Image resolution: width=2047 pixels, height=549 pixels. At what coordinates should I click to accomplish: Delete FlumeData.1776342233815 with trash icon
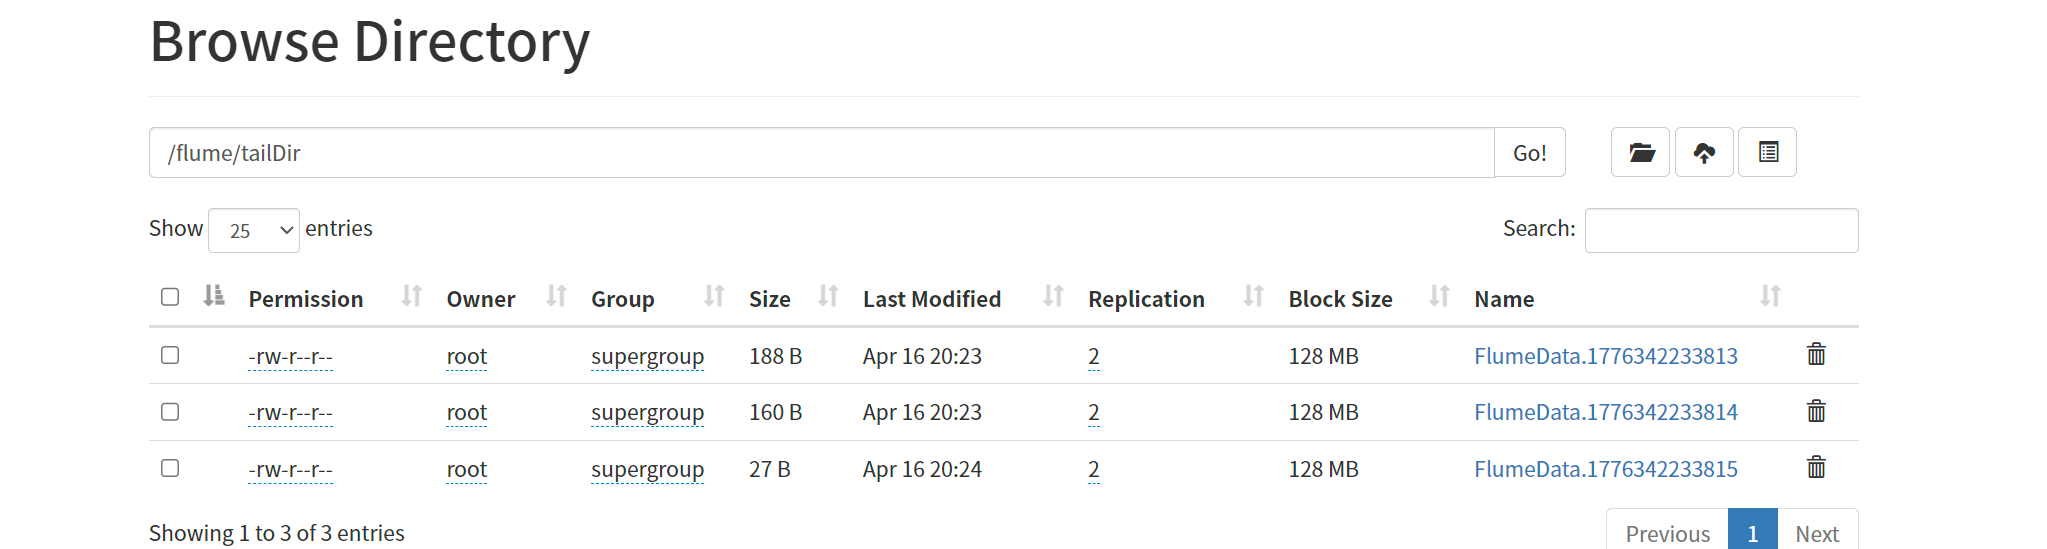click(1816, 467)
